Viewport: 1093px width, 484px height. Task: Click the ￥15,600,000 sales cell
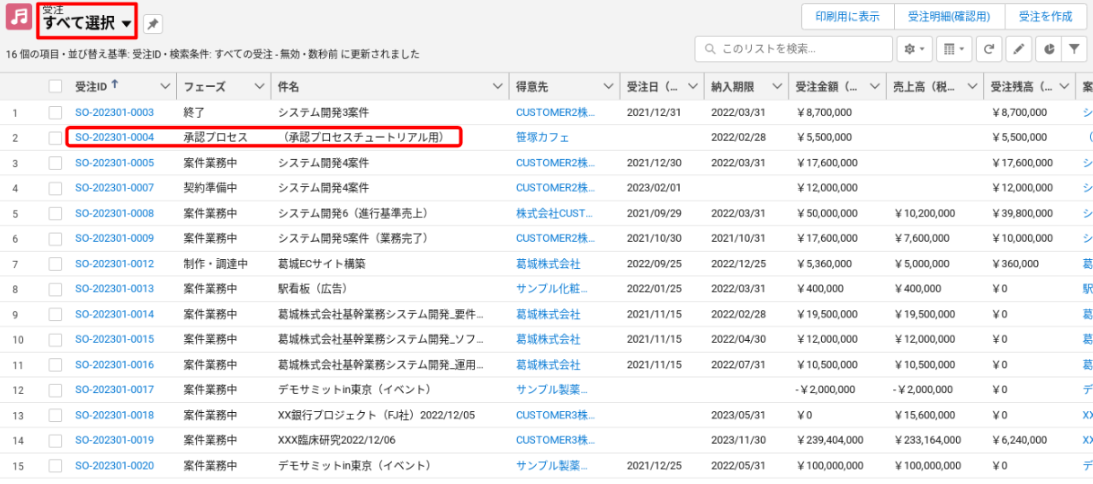(924, 416)
